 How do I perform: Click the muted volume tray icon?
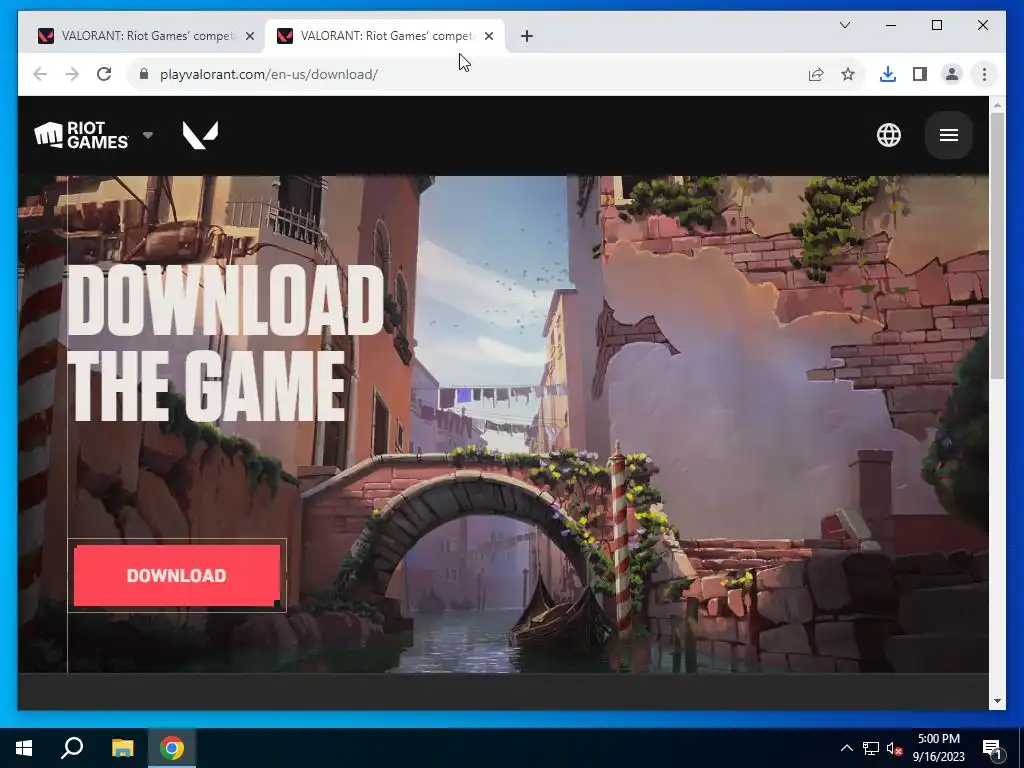pos(895,748)
